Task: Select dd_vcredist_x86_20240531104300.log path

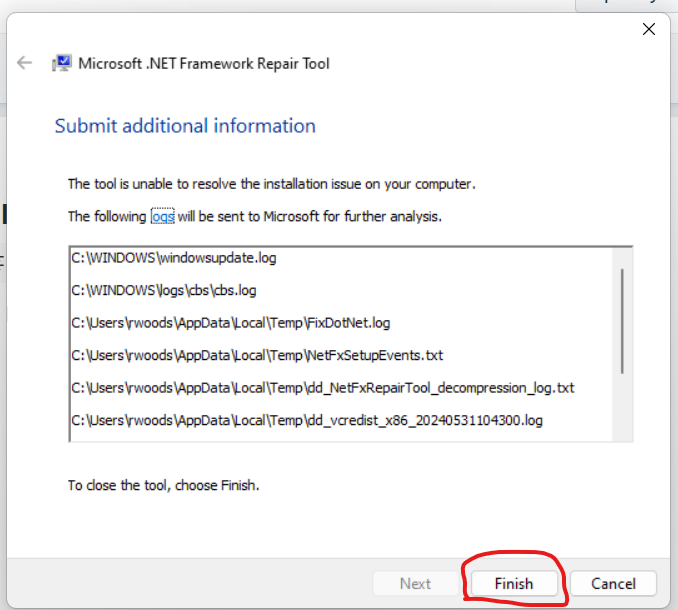Action: (307, 420)
